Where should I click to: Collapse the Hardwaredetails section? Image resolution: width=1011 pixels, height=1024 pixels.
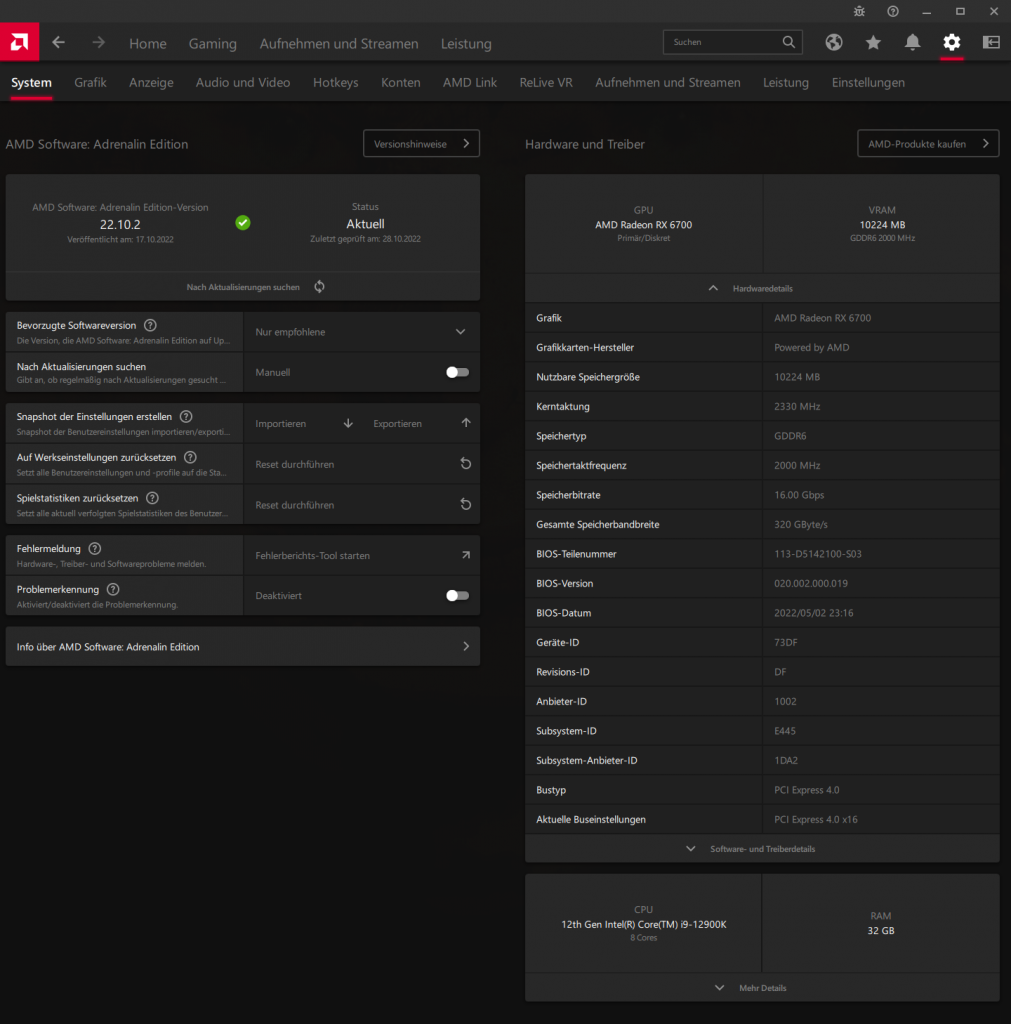tap(762, 288)
